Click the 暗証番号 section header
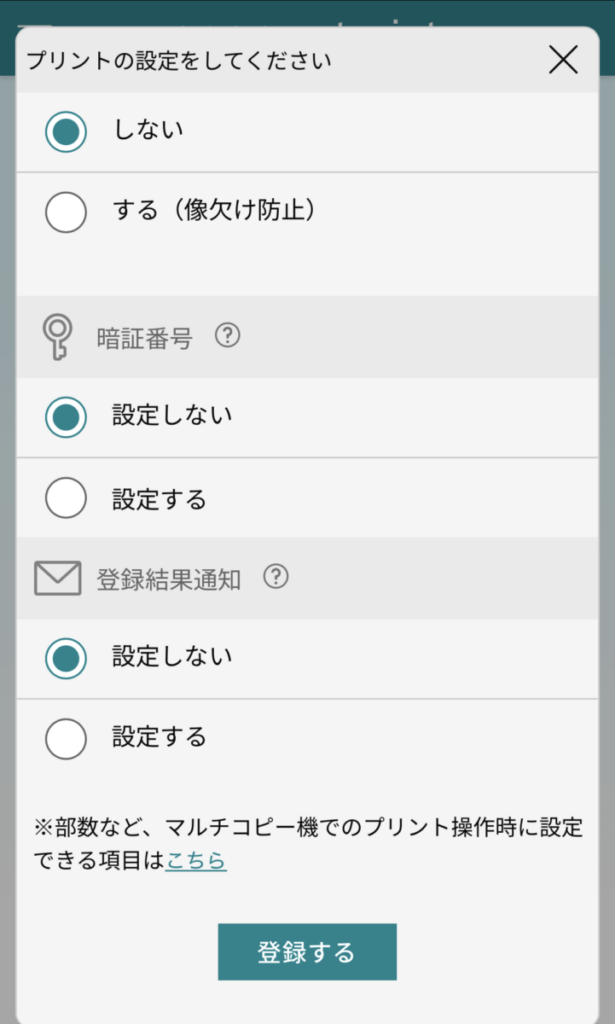 click(x=145, y=337)
